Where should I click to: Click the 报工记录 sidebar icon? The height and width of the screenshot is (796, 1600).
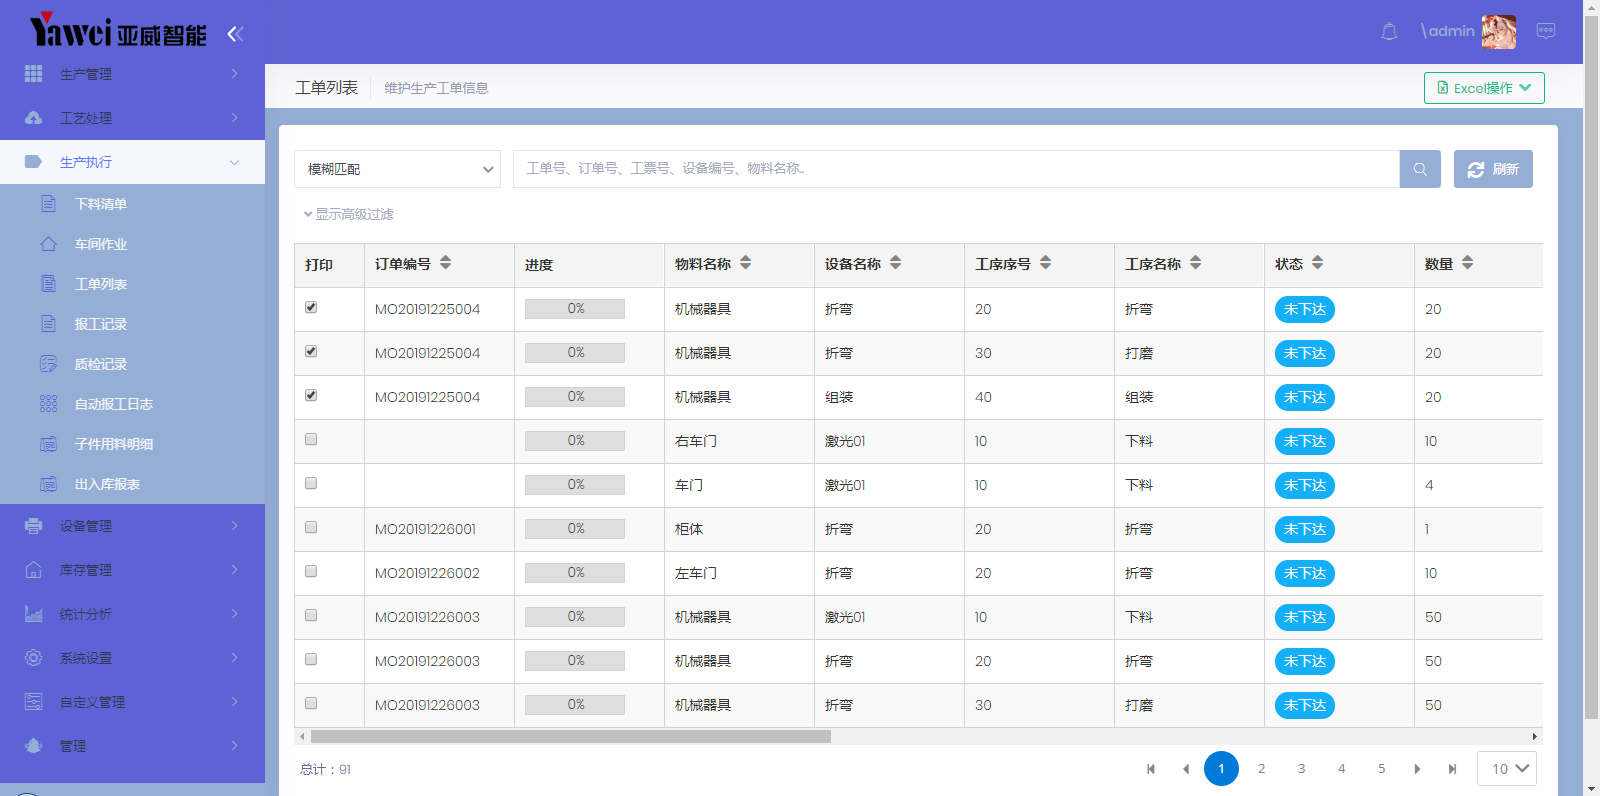[x=48, y=324]
